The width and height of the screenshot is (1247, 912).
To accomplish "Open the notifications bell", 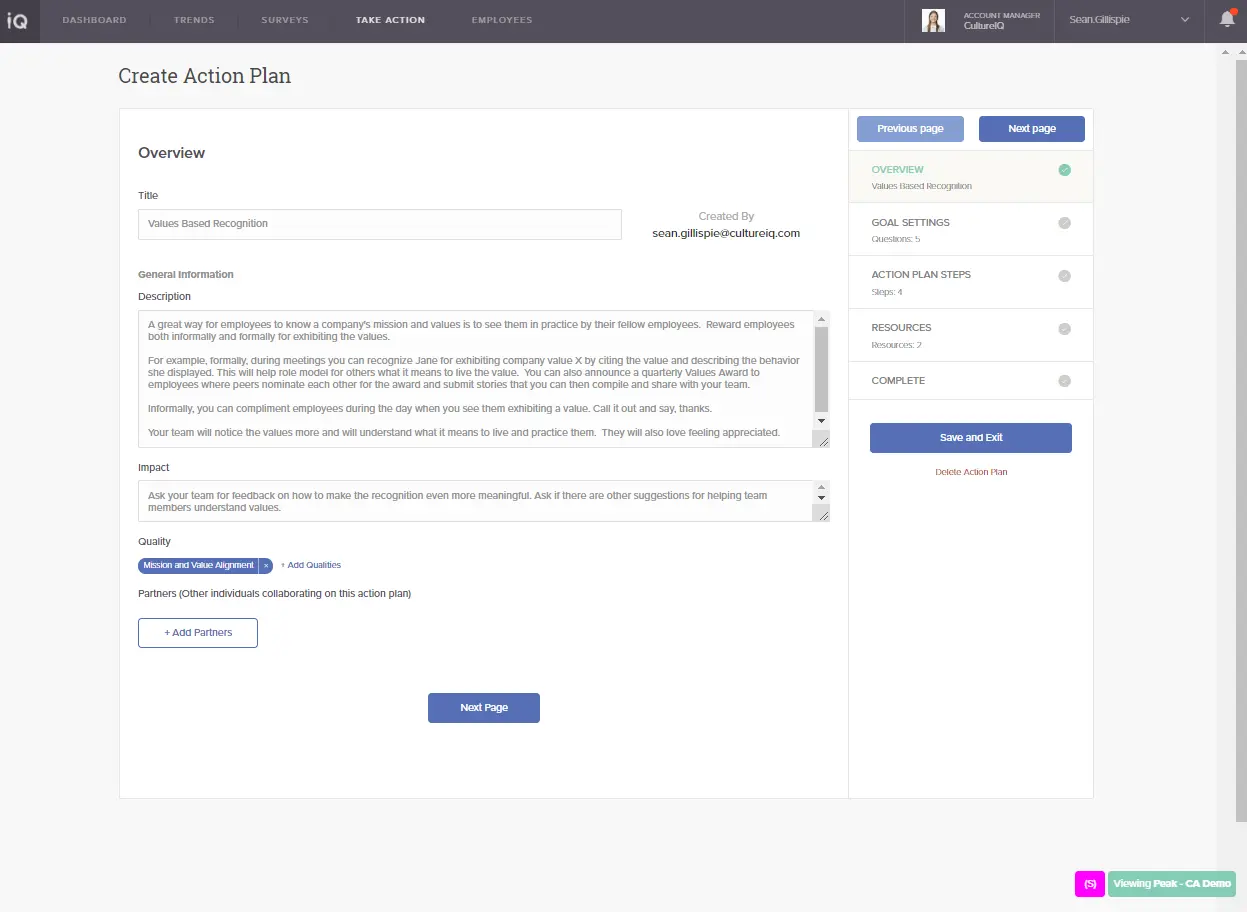I will [x=1227, y=19].
